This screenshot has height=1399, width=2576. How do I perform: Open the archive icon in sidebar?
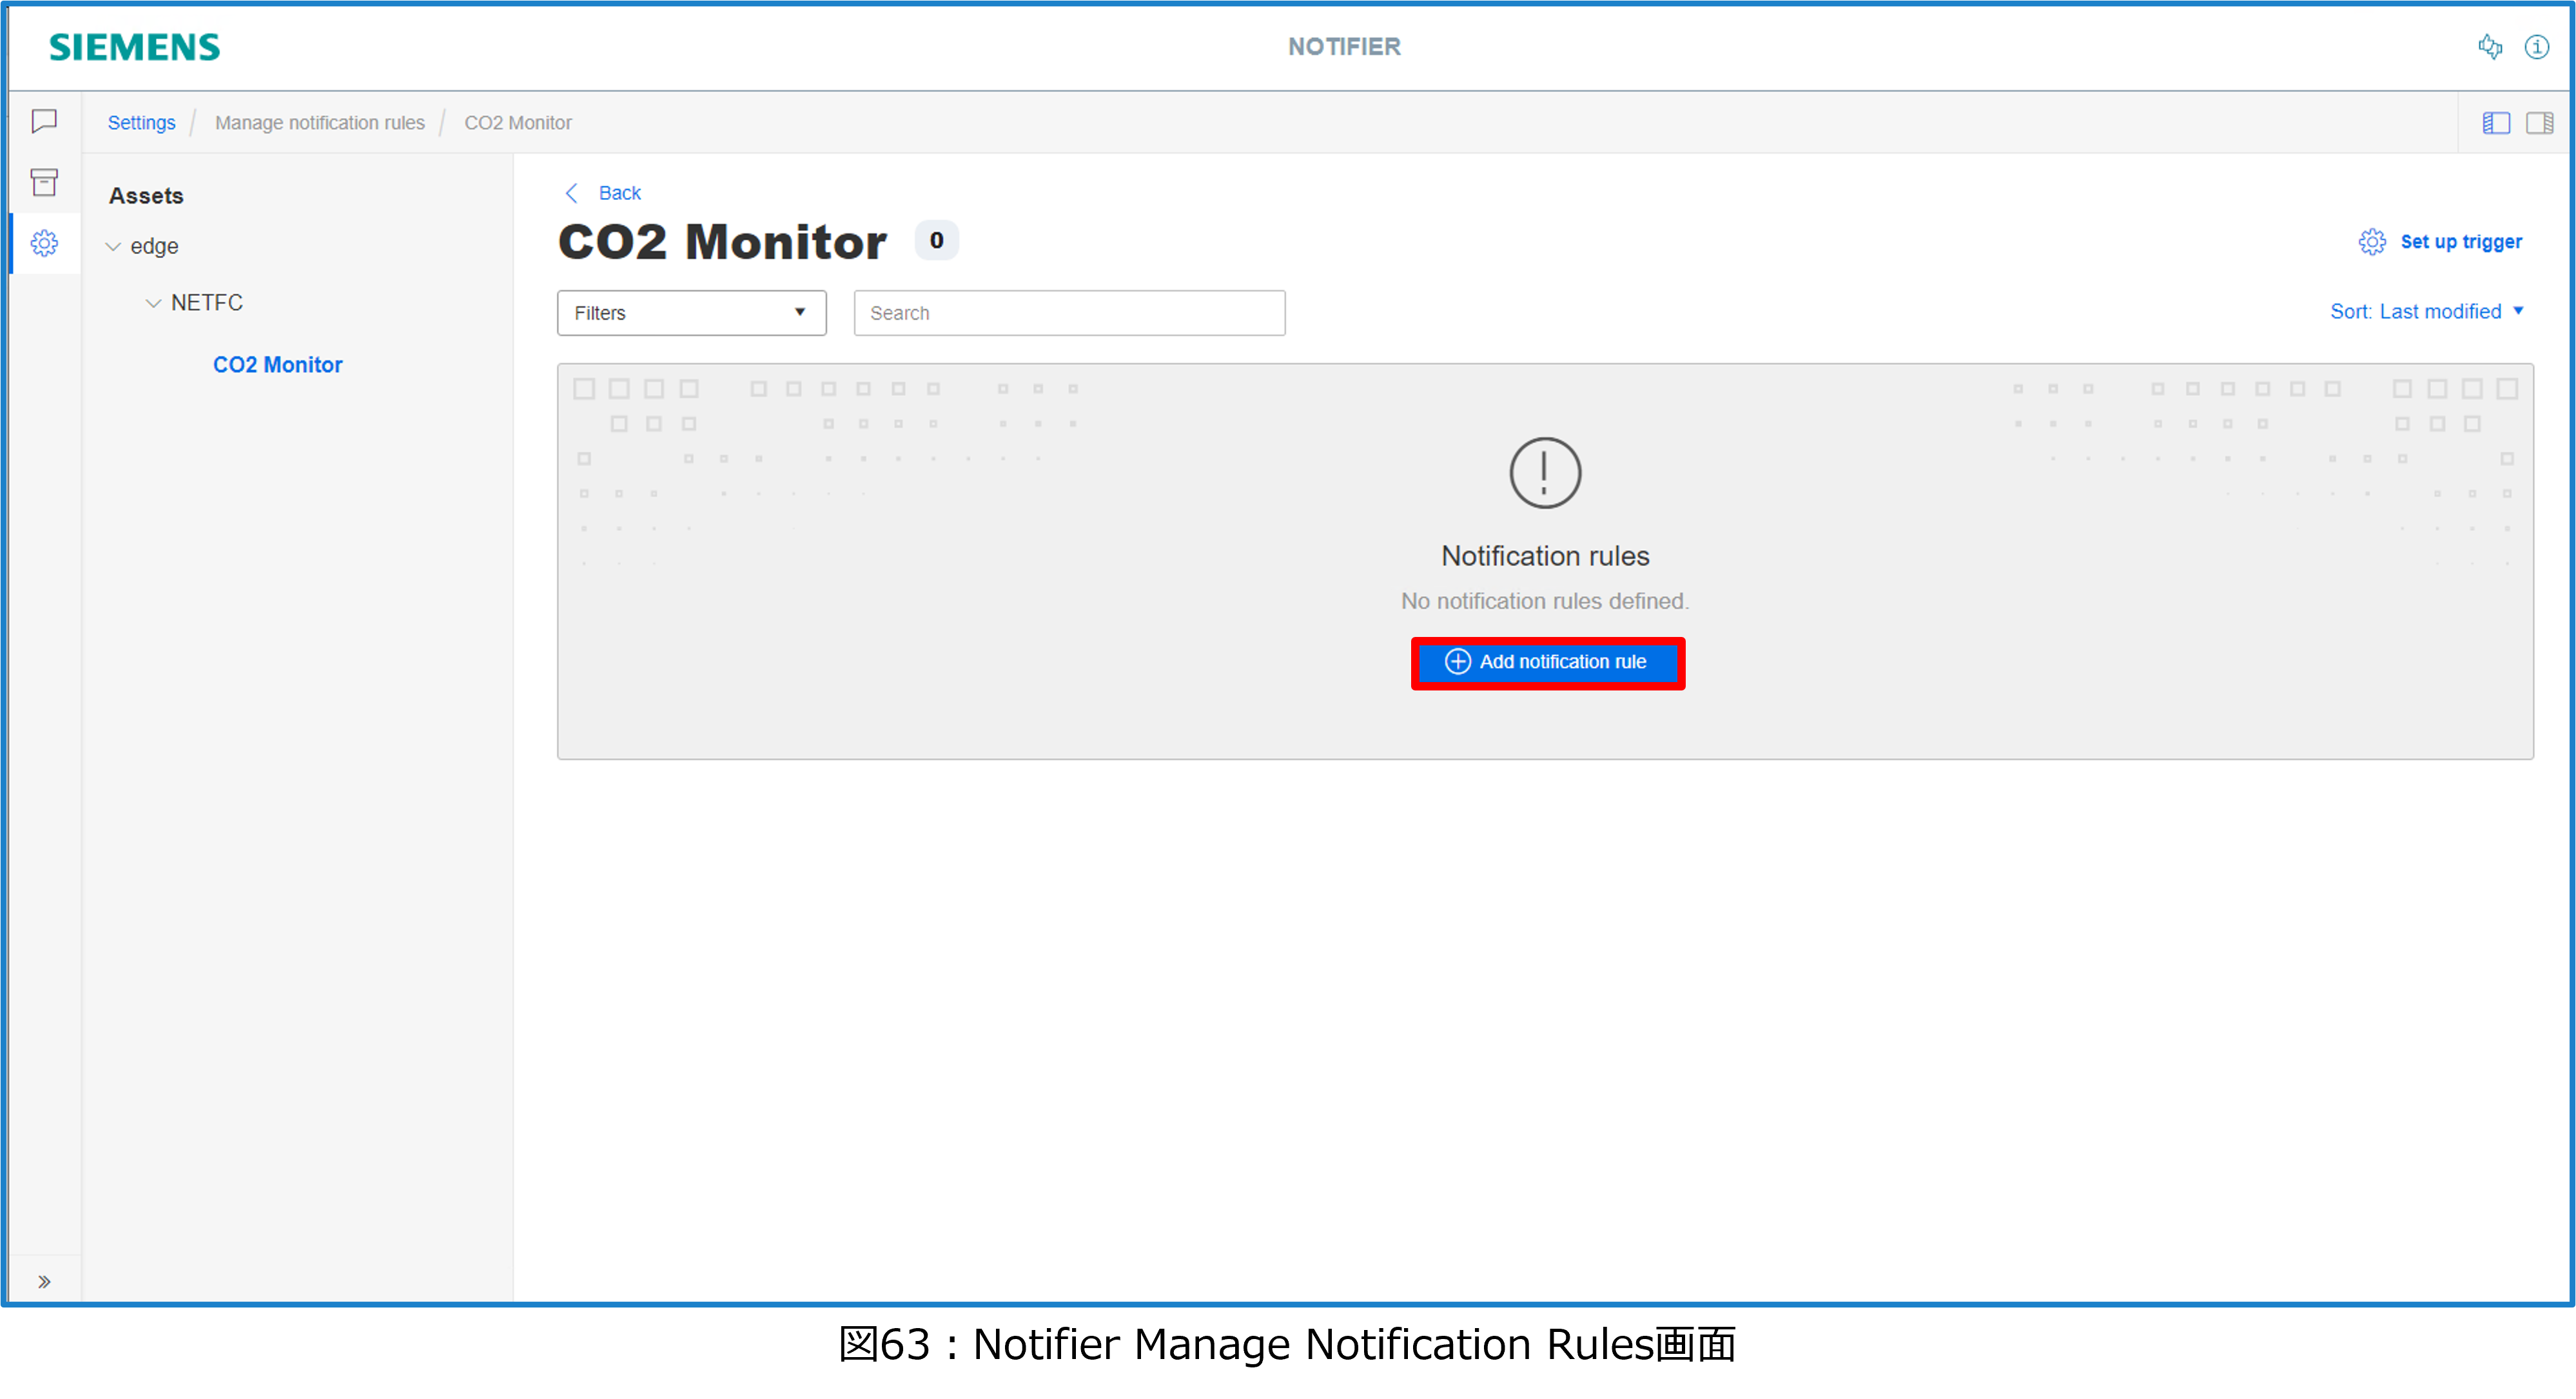pyautogui.click(x=44, y=182)
